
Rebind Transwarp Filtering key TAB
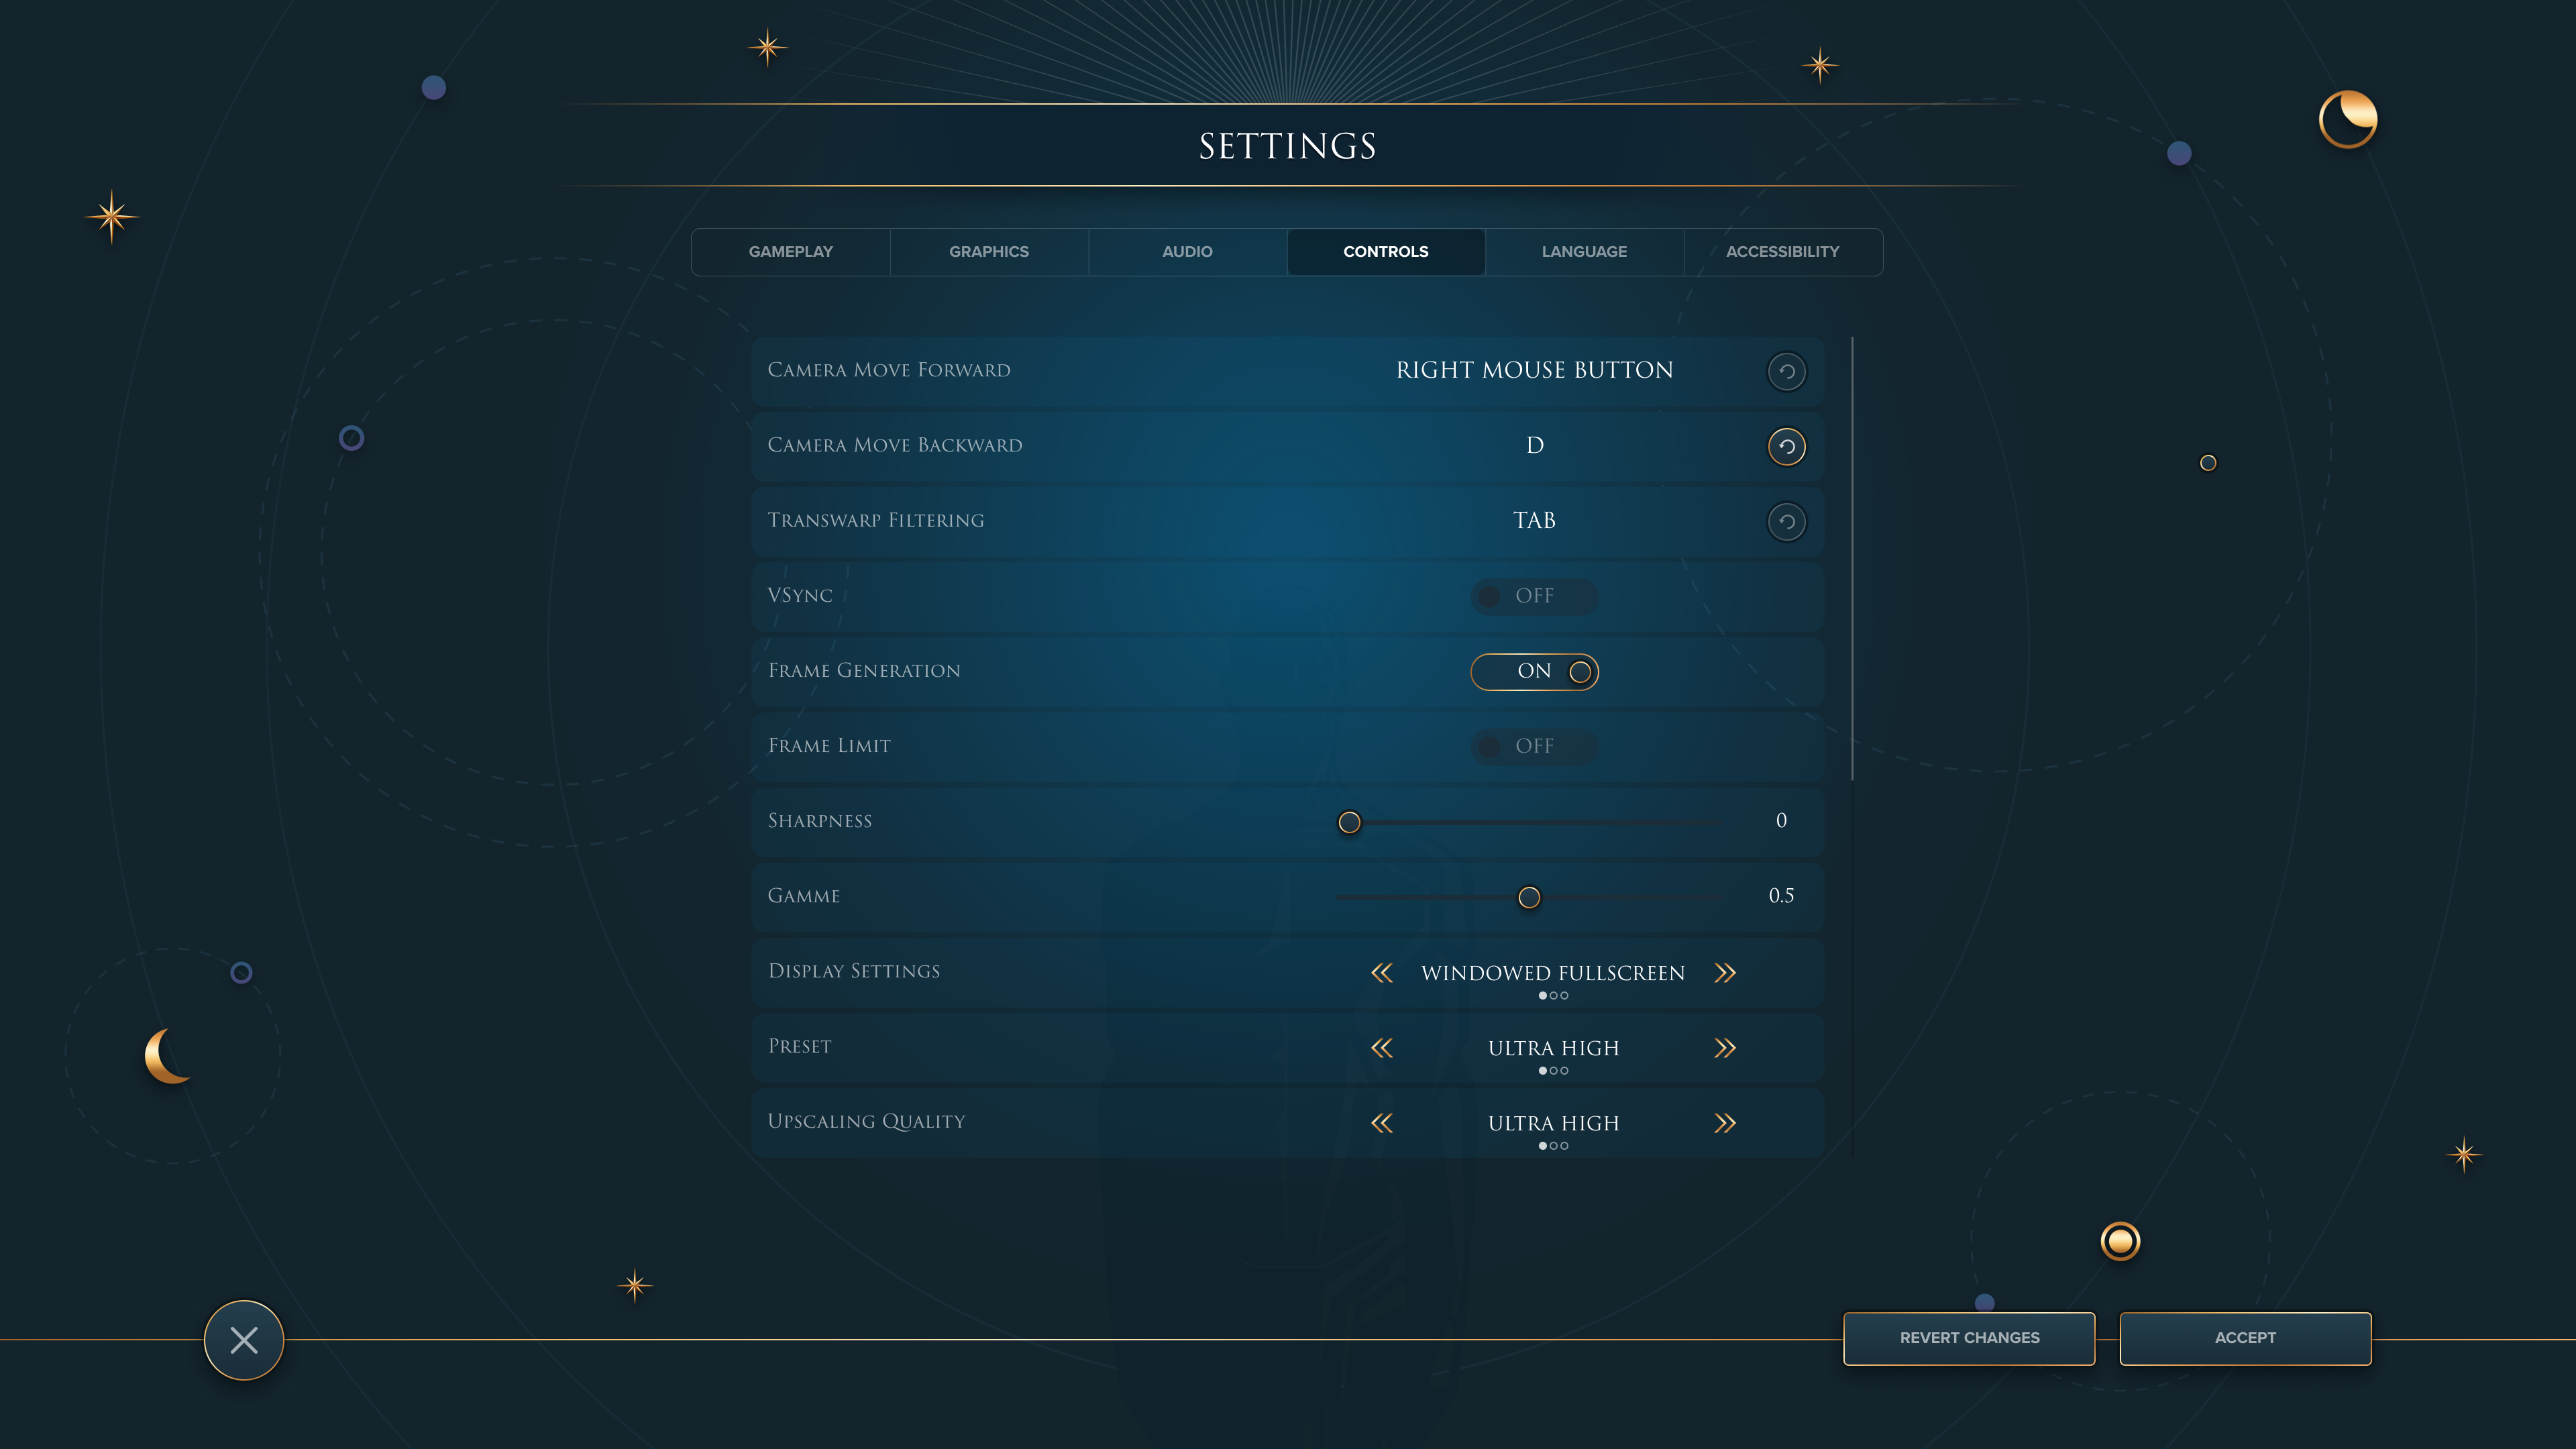click(x=1534, y=521)
